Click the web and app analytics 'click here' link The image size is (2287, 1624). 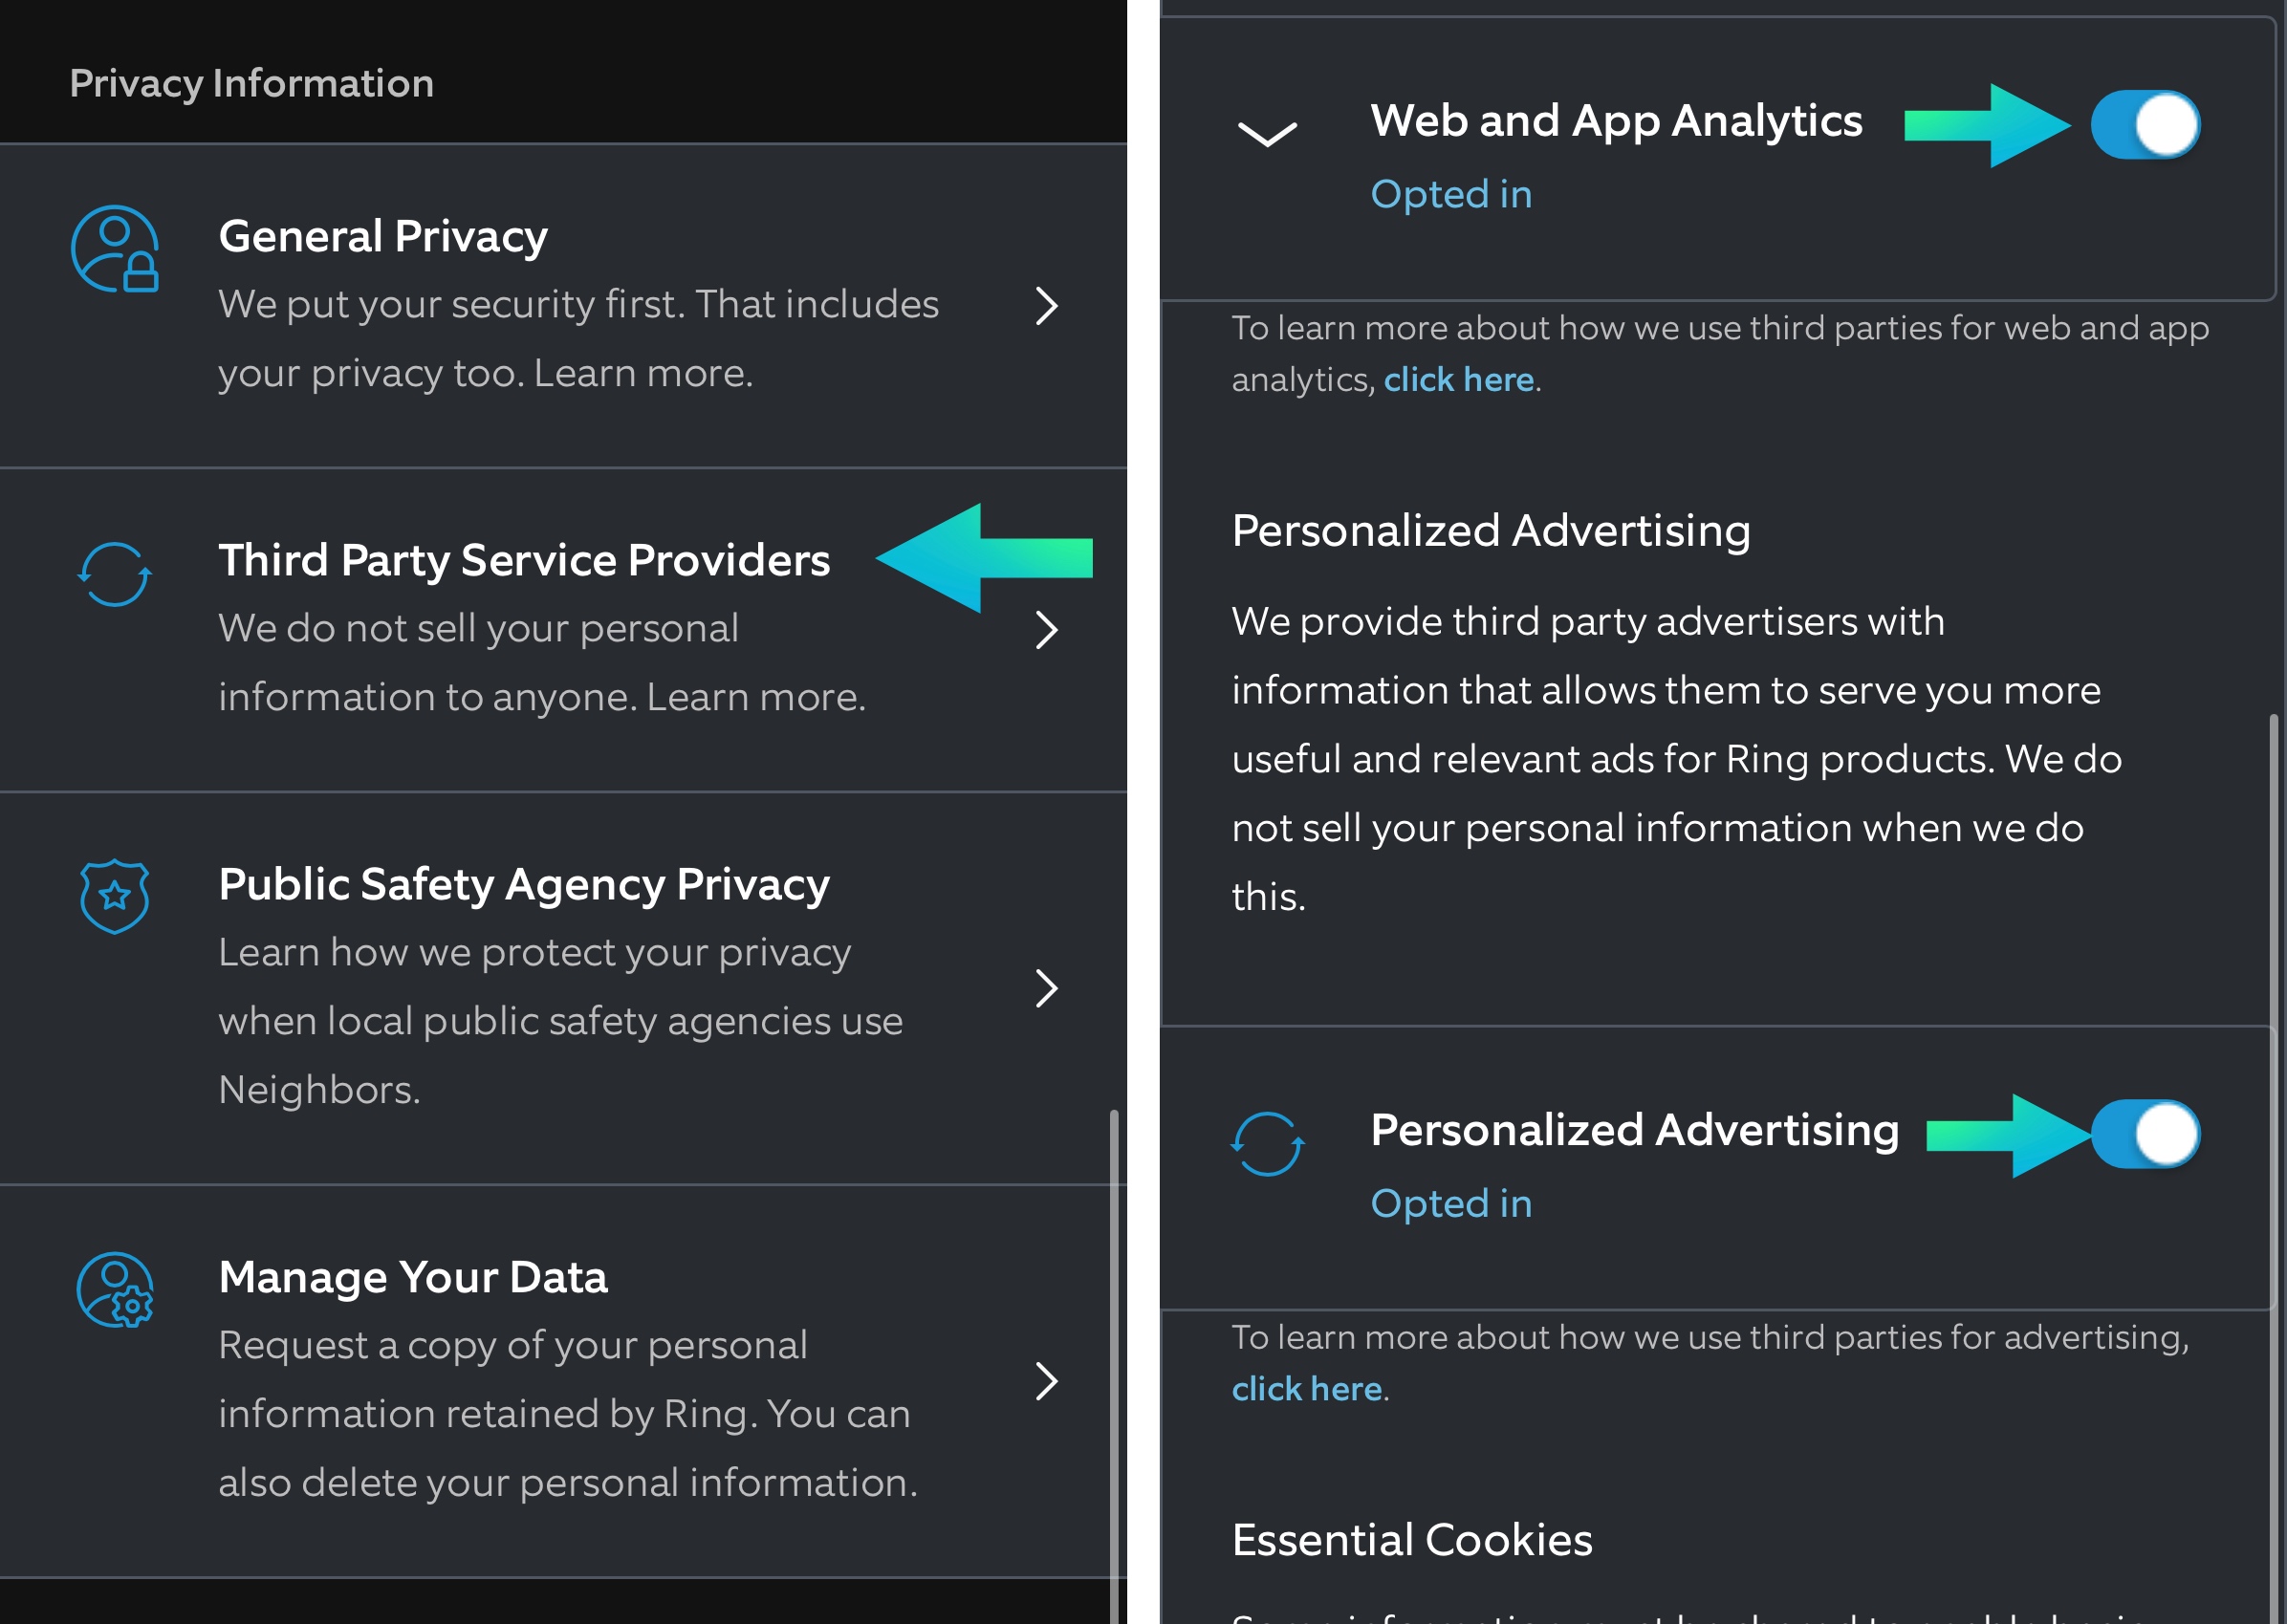click(1458, 380)
